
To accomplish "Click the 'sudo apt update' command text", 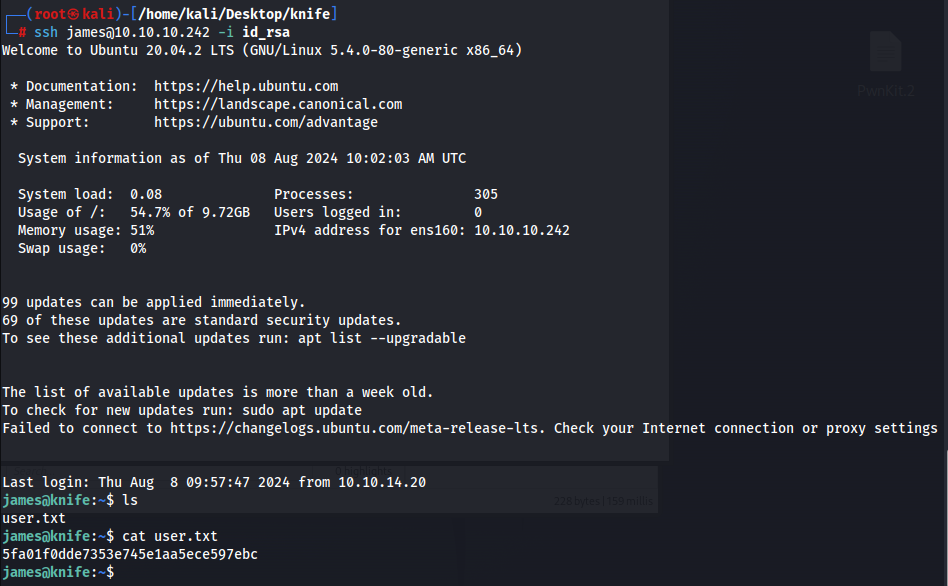I will coord(302,411).
